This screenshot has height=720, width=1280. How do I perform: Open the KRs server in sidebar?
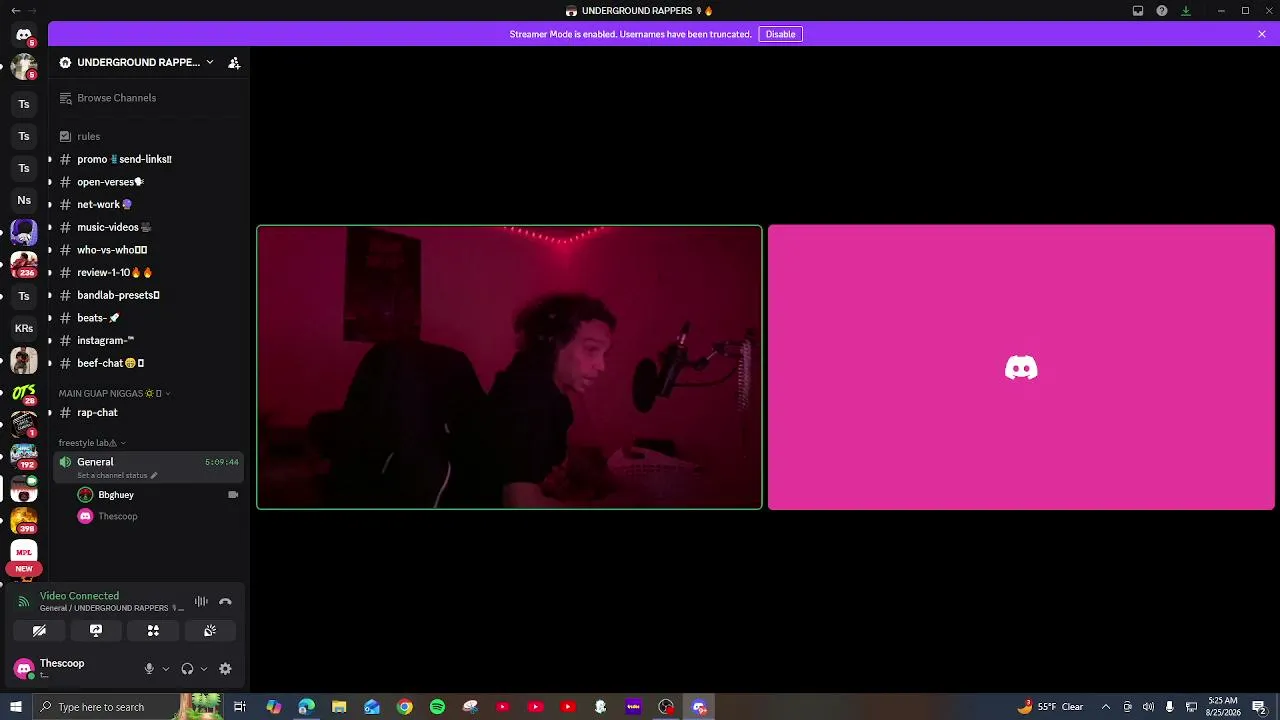click(x=24, y=328)
